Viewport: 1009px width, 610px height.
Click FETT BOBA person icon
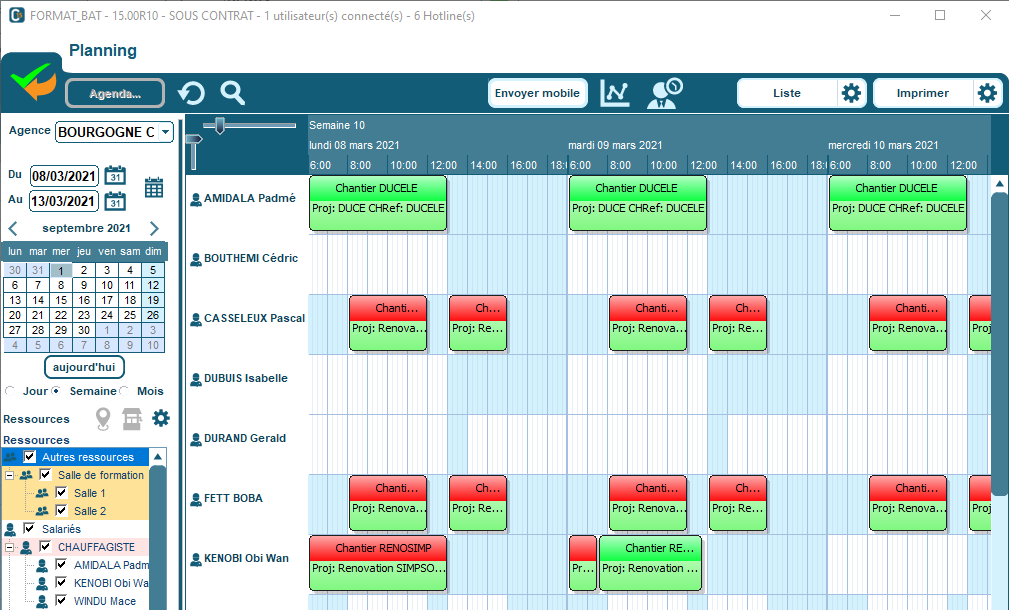tap(196, 499)
